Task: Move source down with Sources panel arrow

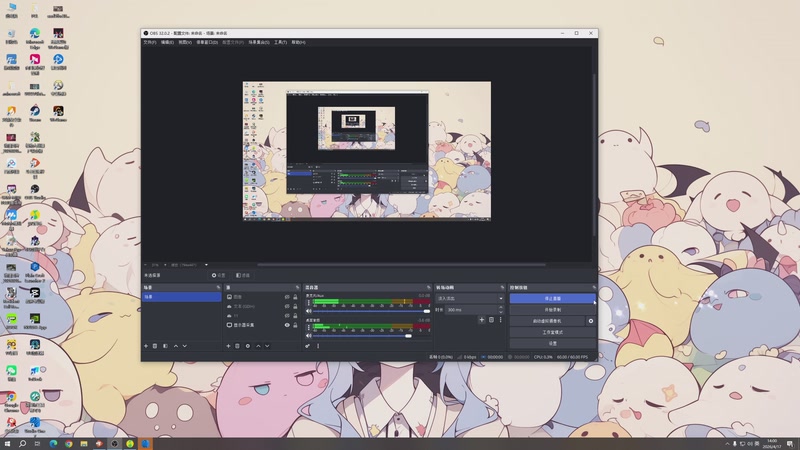Action: [267, 346]
